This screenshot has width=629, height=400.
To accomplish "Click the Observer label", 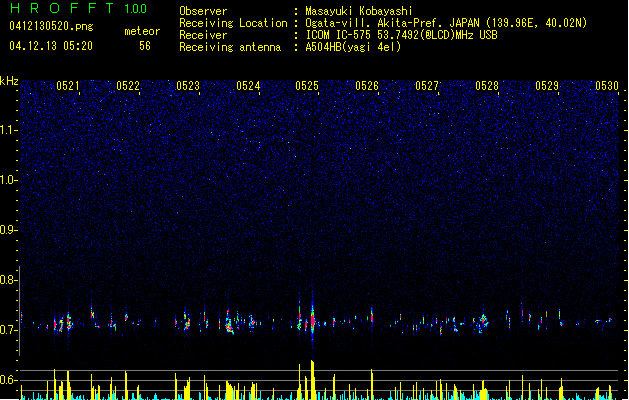I will click(x=203, y=11).
